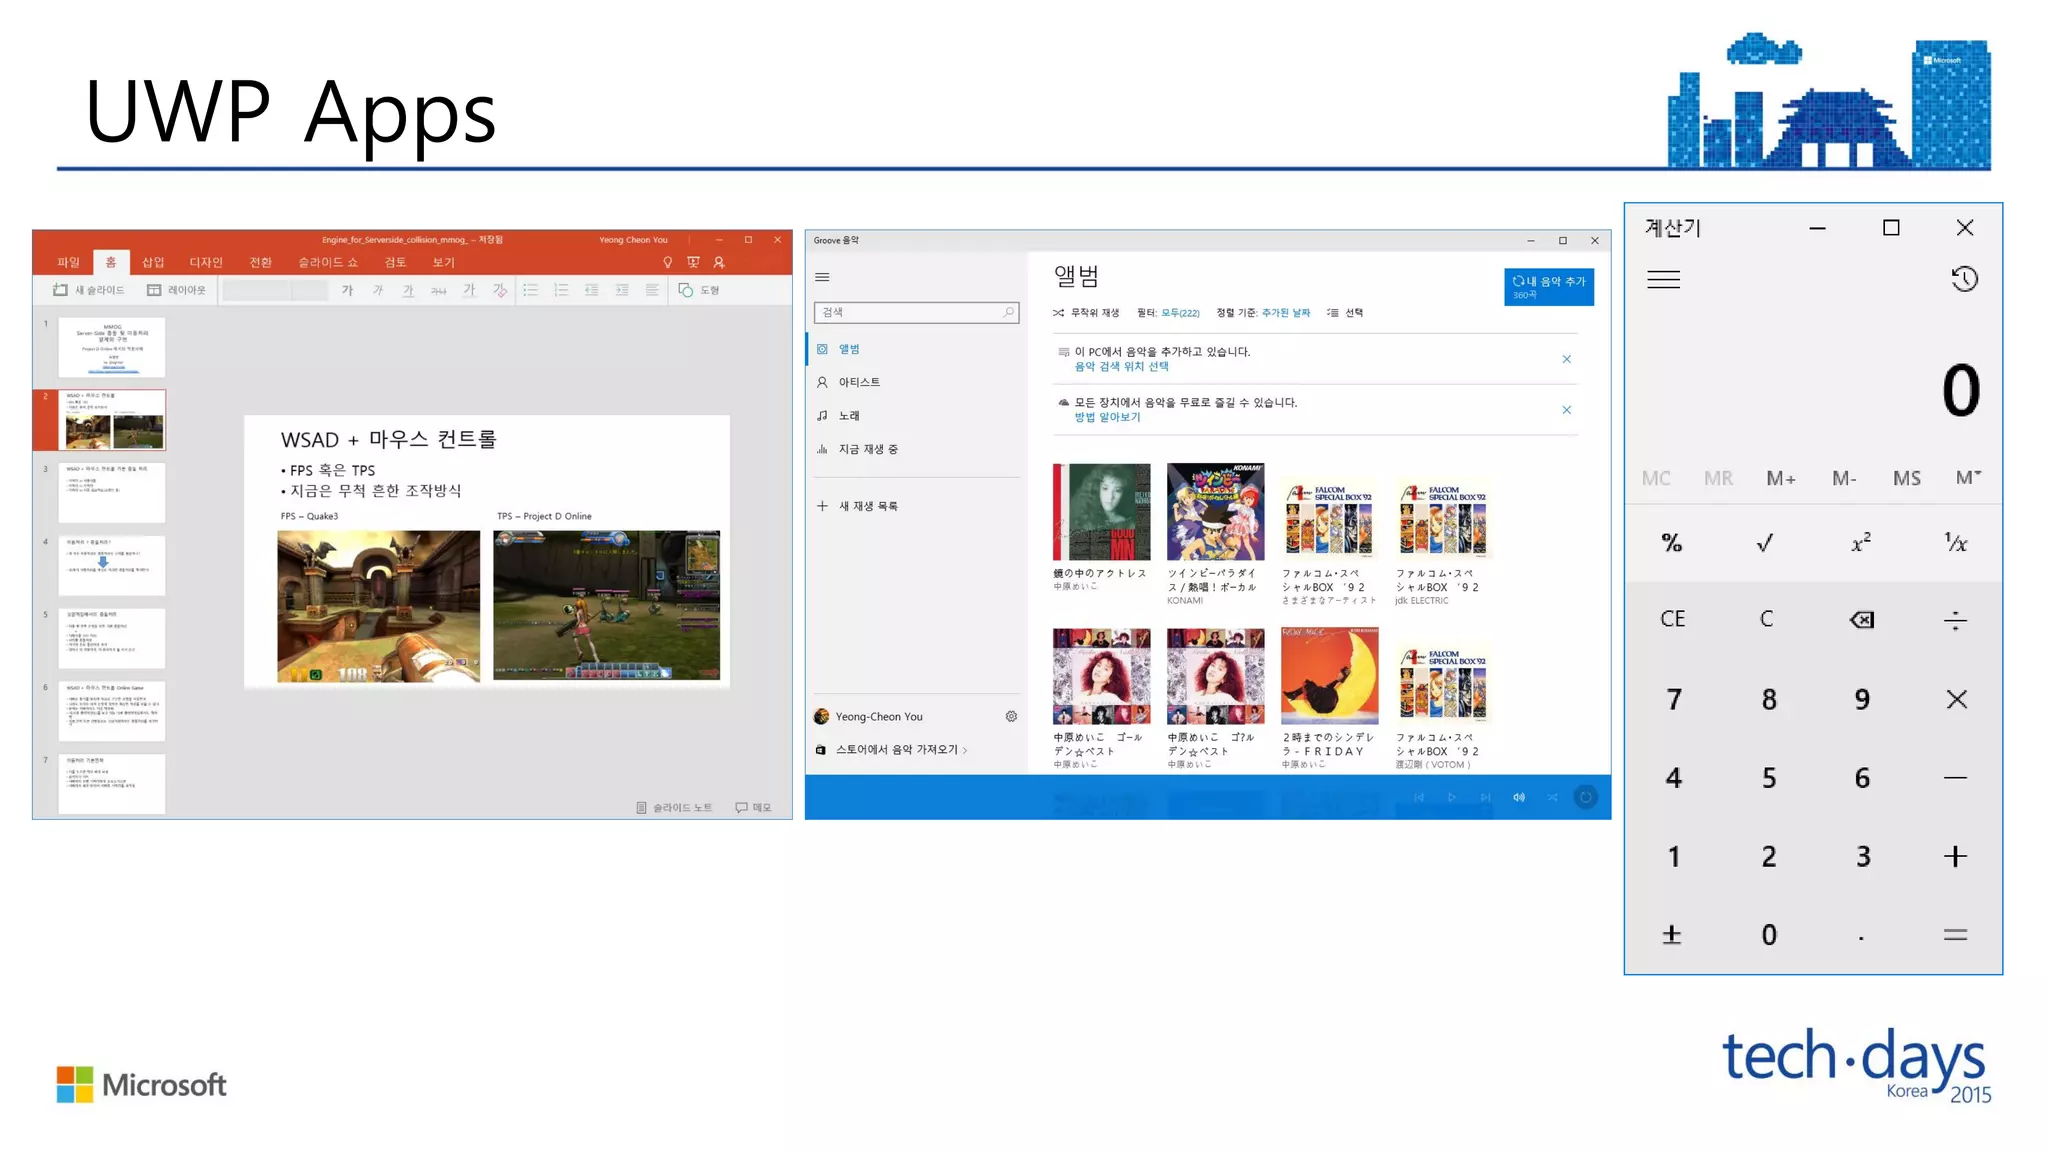The height and width of the screenshot is (1152, 2048).
Task: Switch to the 삽입 tab in PowerPoint
Action: [x=153, y=262]
